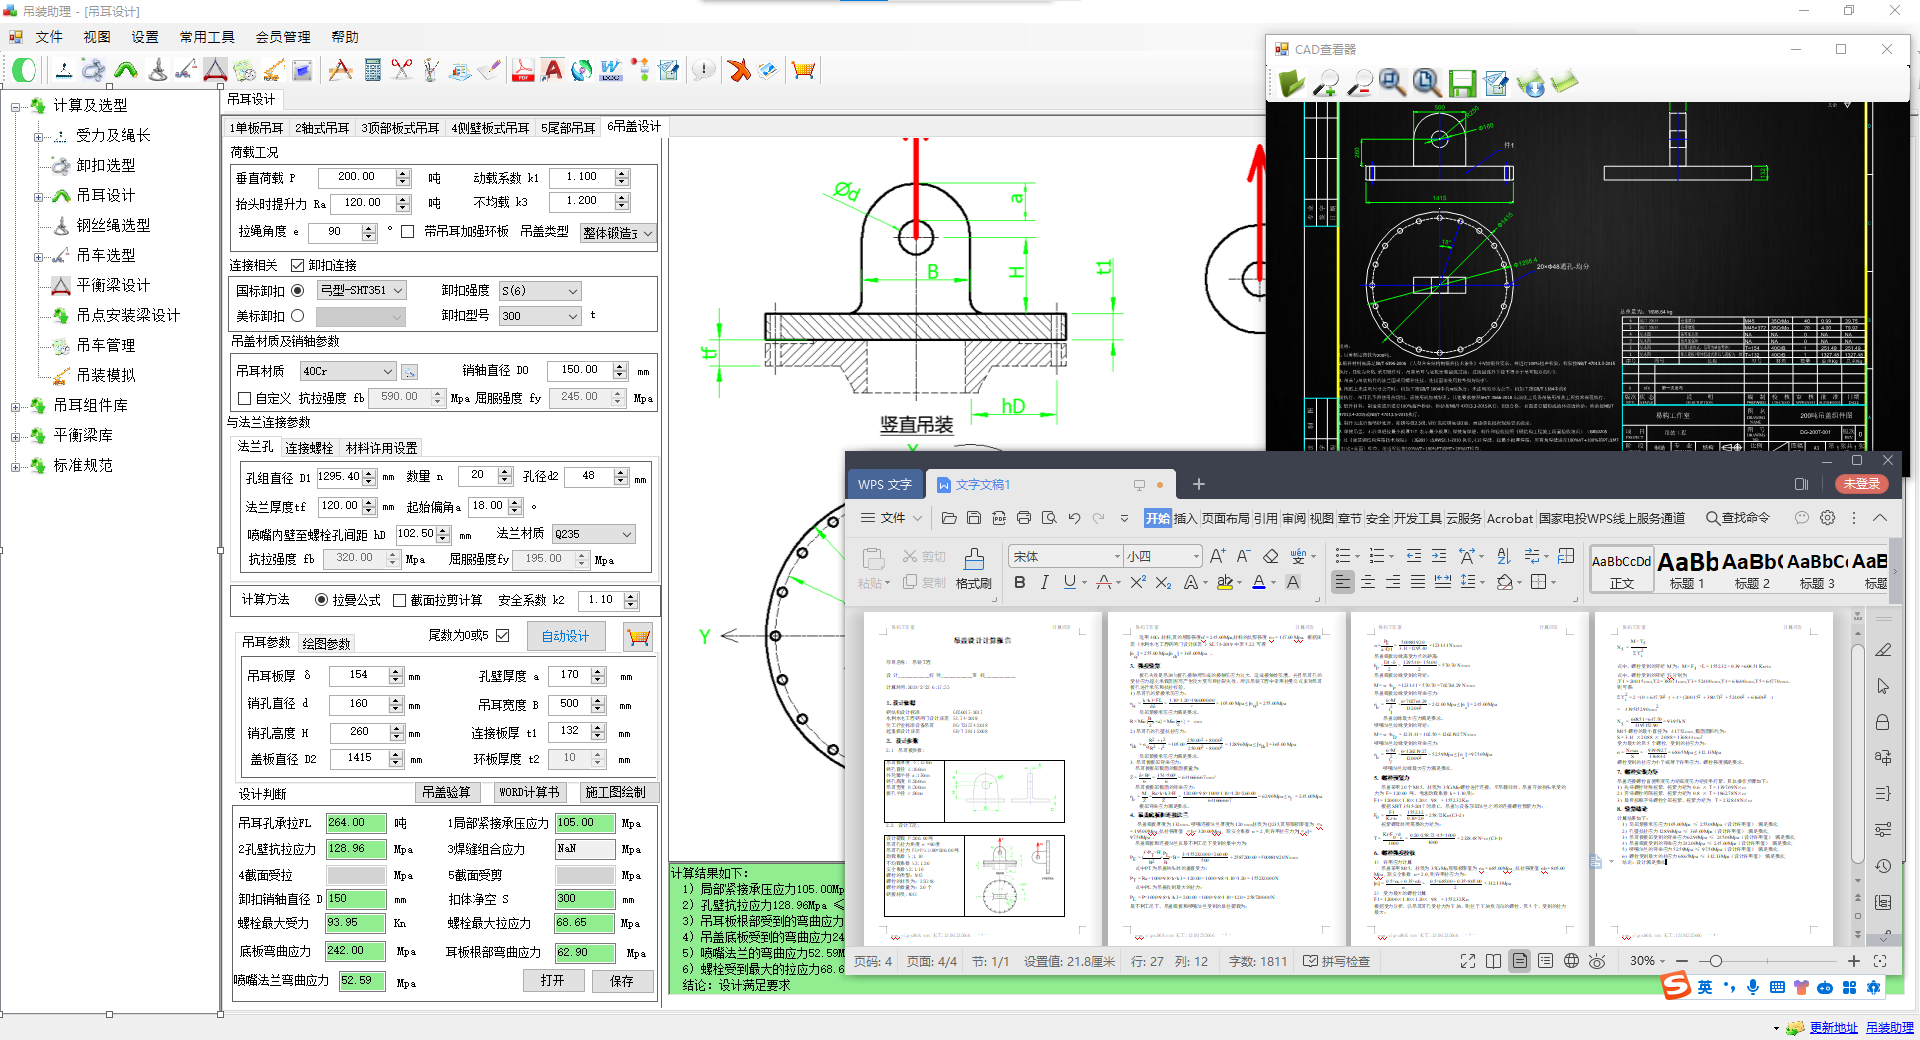Select 国标卸扣 radio button

point(297,291)
